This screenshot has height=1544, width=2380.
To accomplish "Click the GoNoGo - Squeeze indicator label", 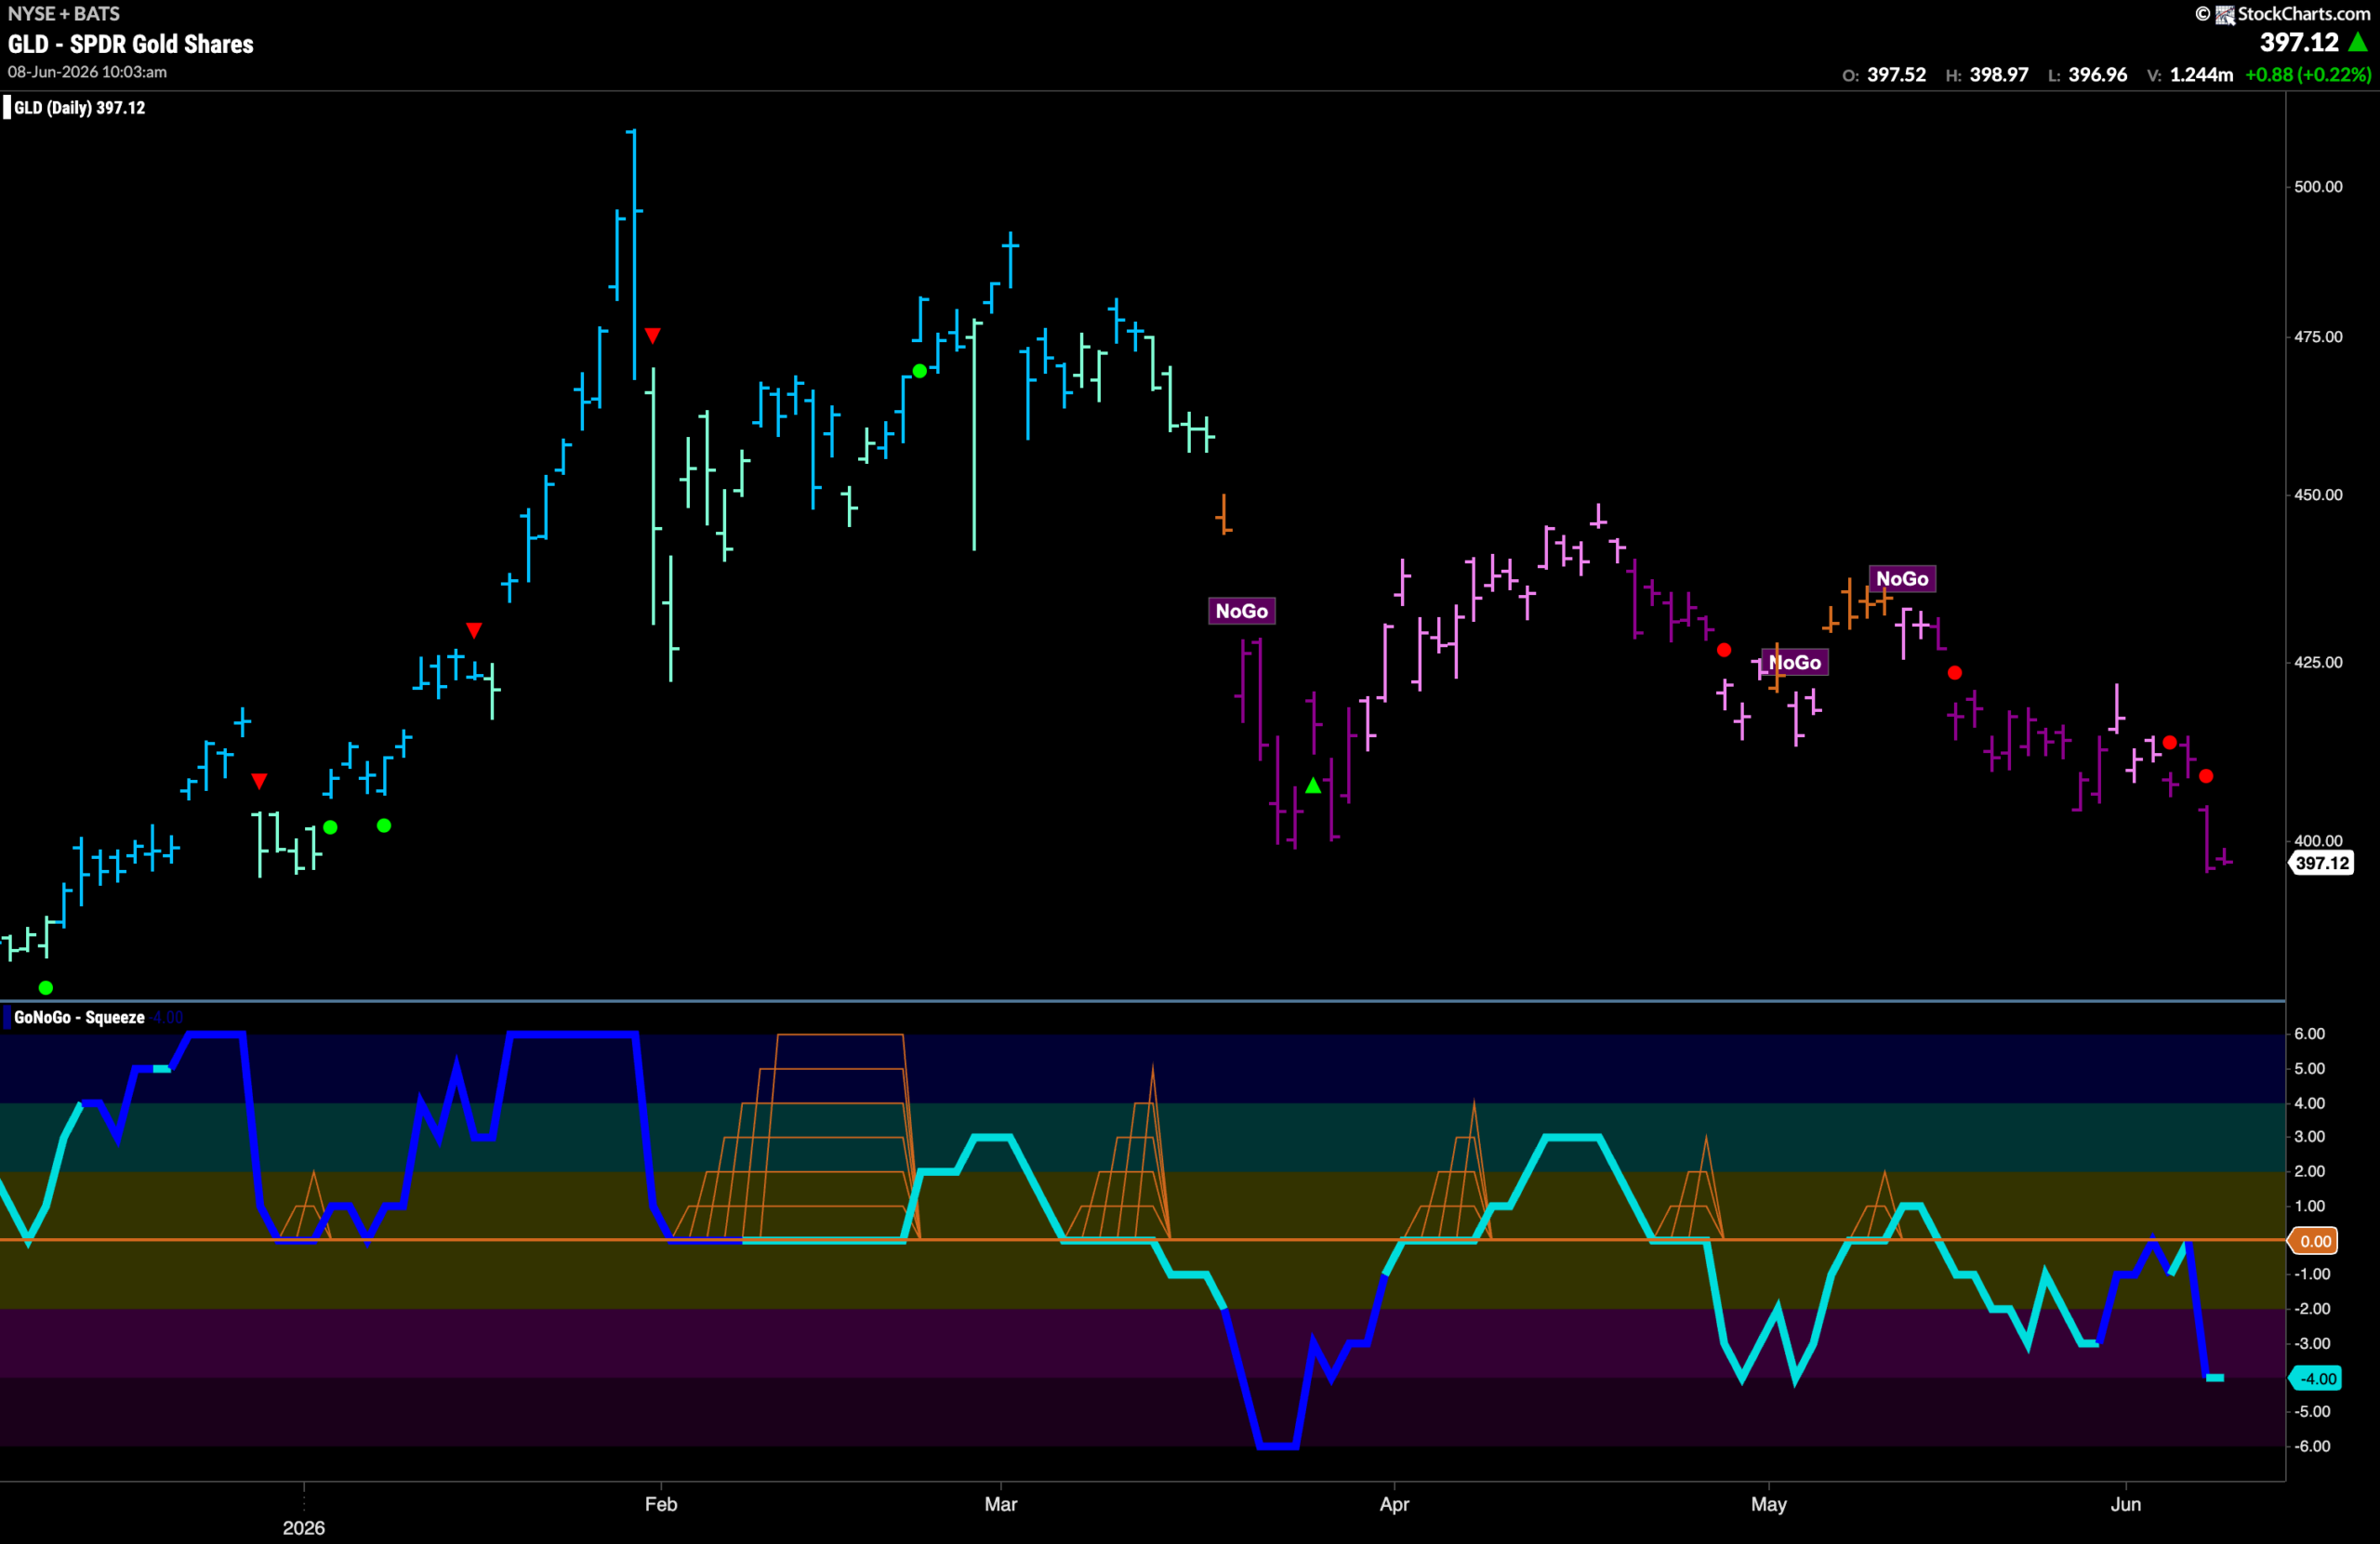I will click(79, 1017).
